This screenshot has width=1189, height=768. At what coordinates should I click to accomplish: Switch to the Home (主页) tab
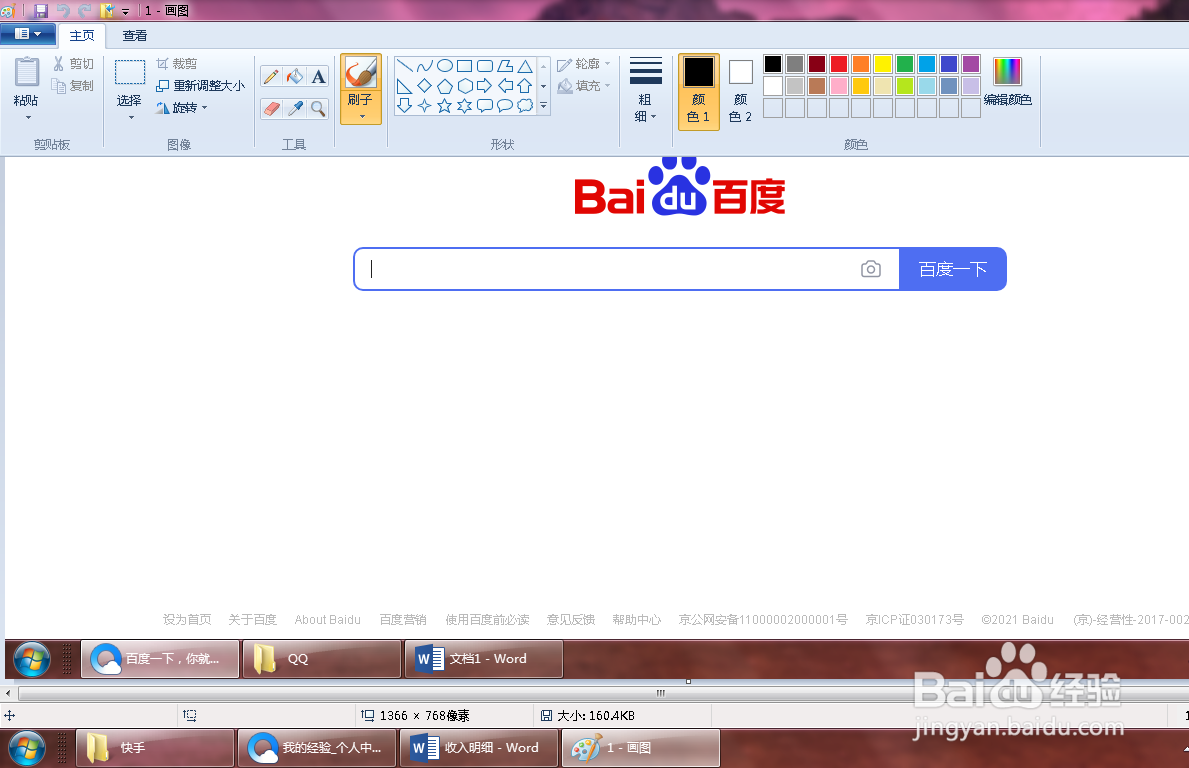pyautogui.click(x=82, y=35)
